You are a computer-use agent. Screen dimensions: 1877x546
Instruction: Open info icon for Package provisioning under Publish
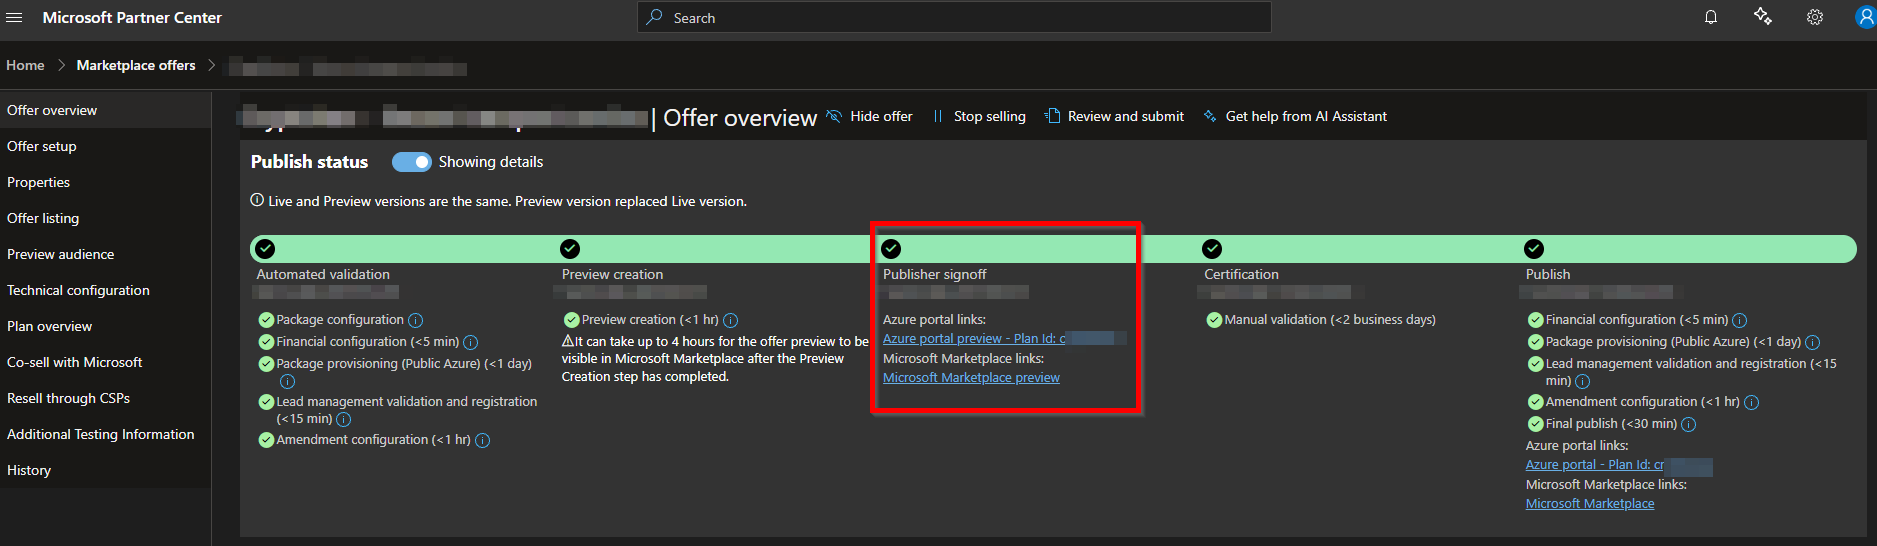(1812, 342)
